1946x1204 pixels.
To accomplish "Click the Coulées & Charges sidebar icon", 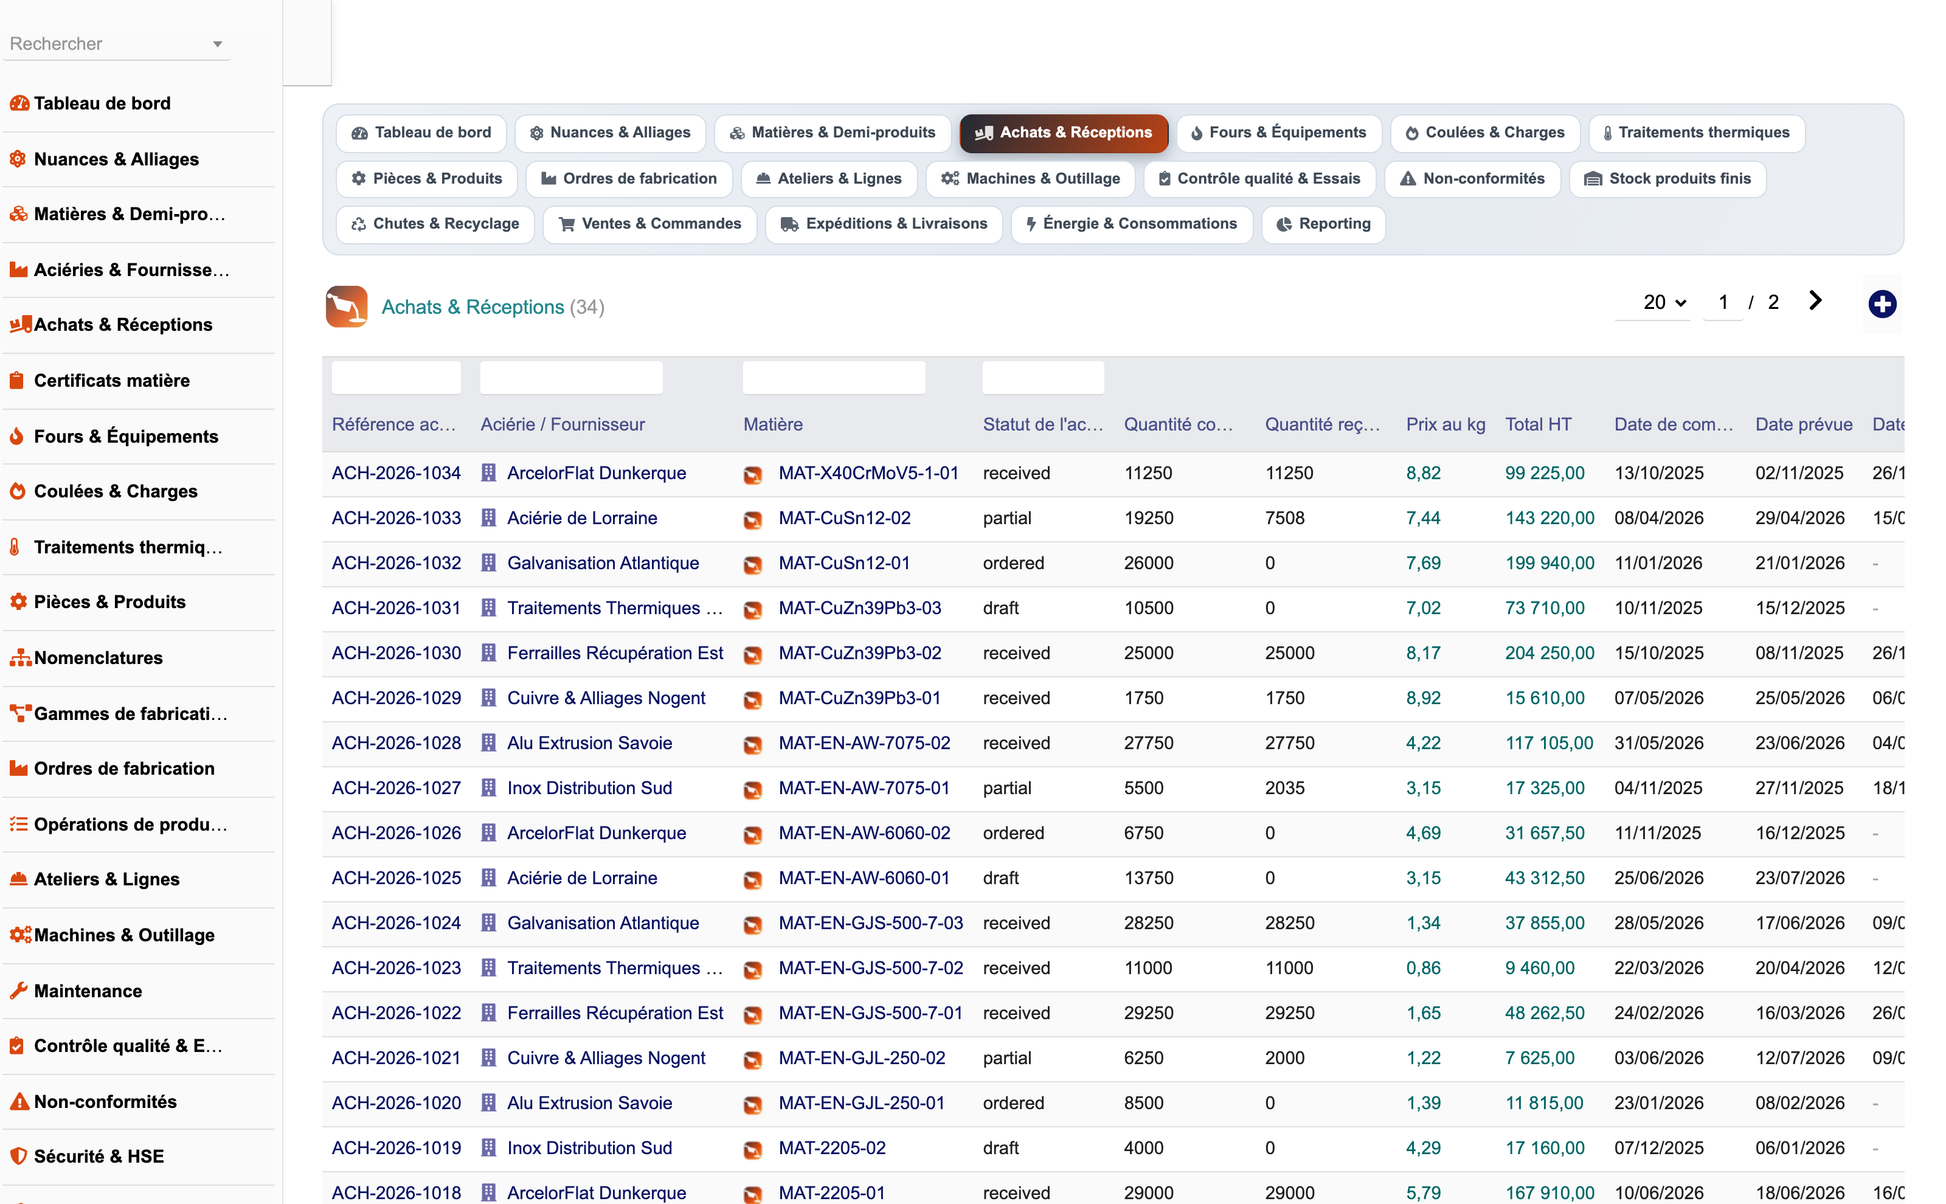I will point(18,491).
